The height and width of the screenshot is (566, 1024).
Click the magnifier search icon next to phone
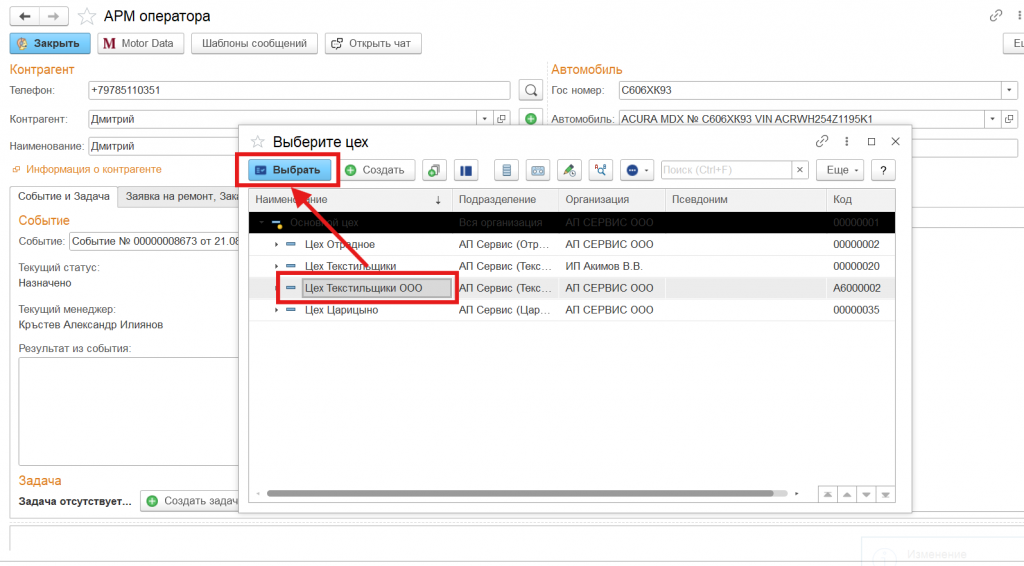point(530,91)
